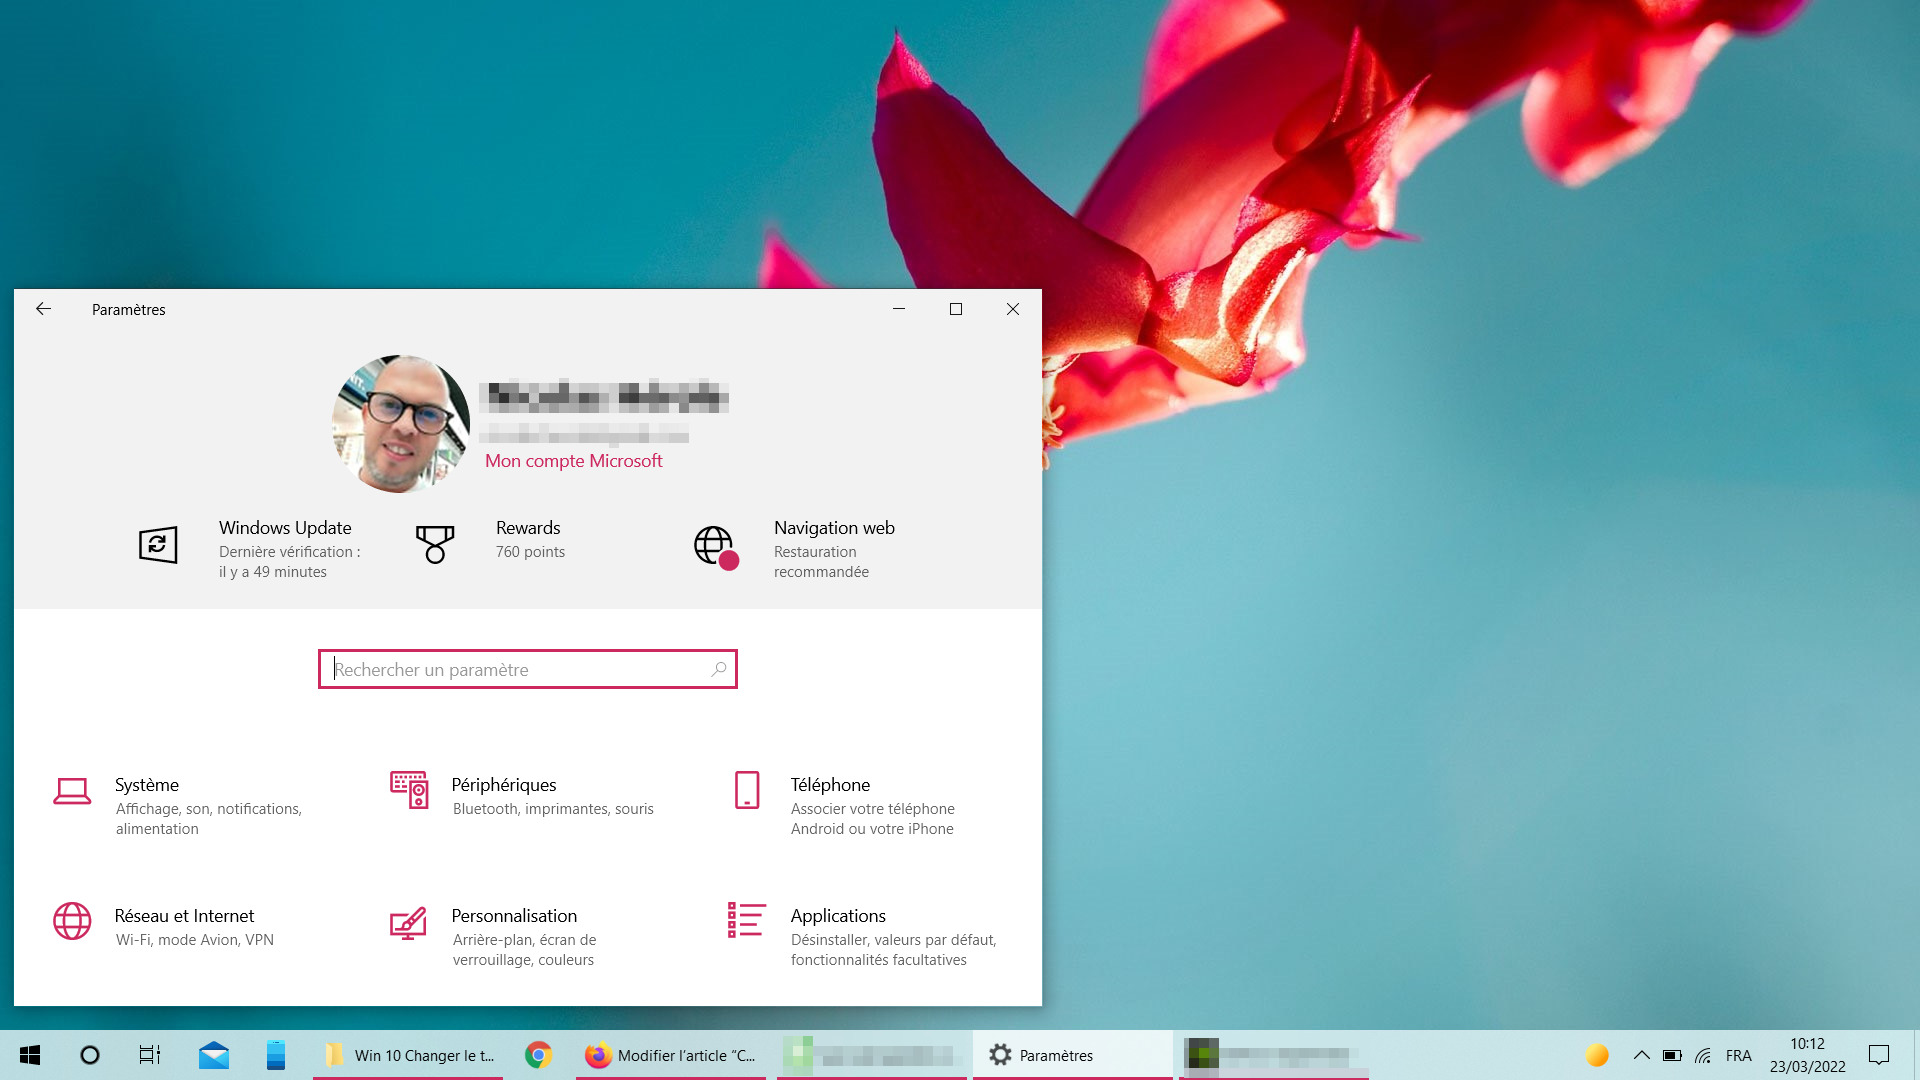Image resolution: width=1920 pixels, height=1080 pixels.
Task: Select the "Réseau et Internet" category title
Action: click(x=184, y=916)
